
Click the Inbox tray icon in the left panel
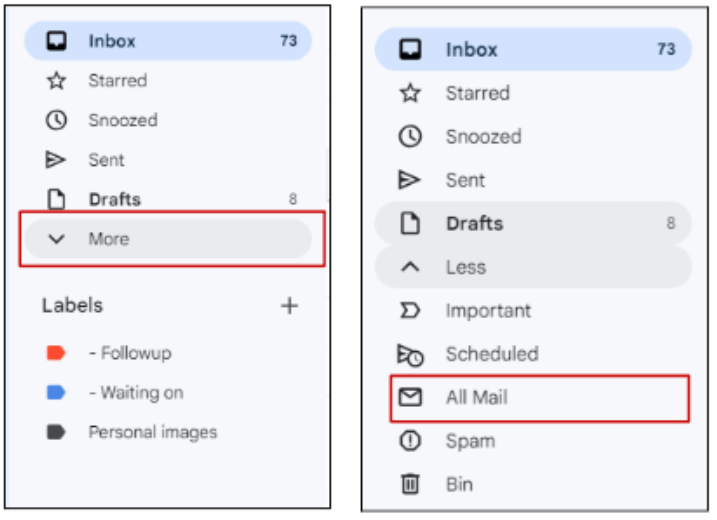coord(57,41)
